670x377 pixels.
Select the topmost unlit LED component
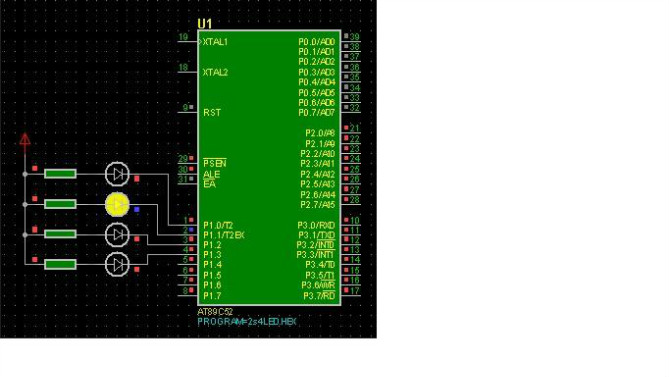click(117, 174)
